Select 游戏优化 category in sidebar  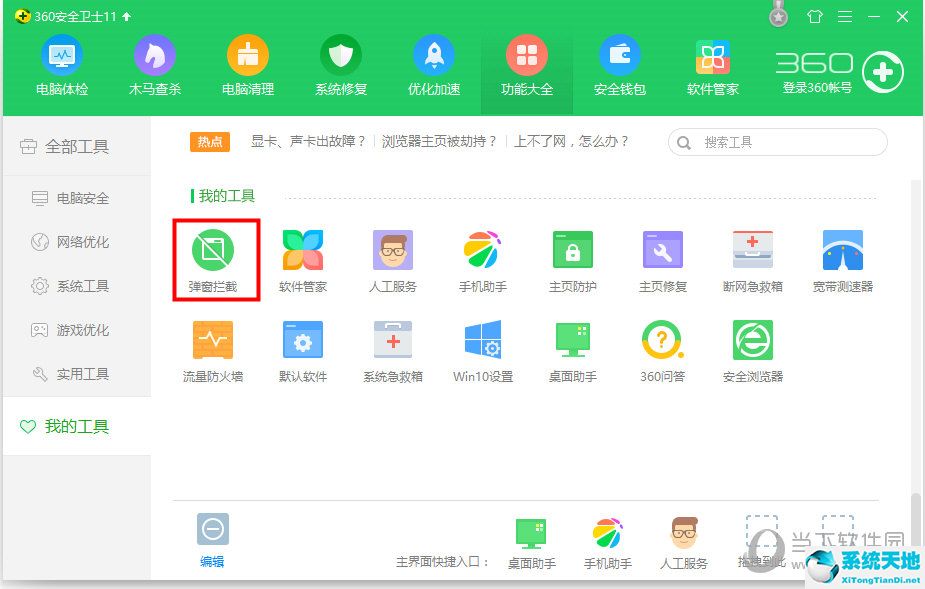click(77, 330)
